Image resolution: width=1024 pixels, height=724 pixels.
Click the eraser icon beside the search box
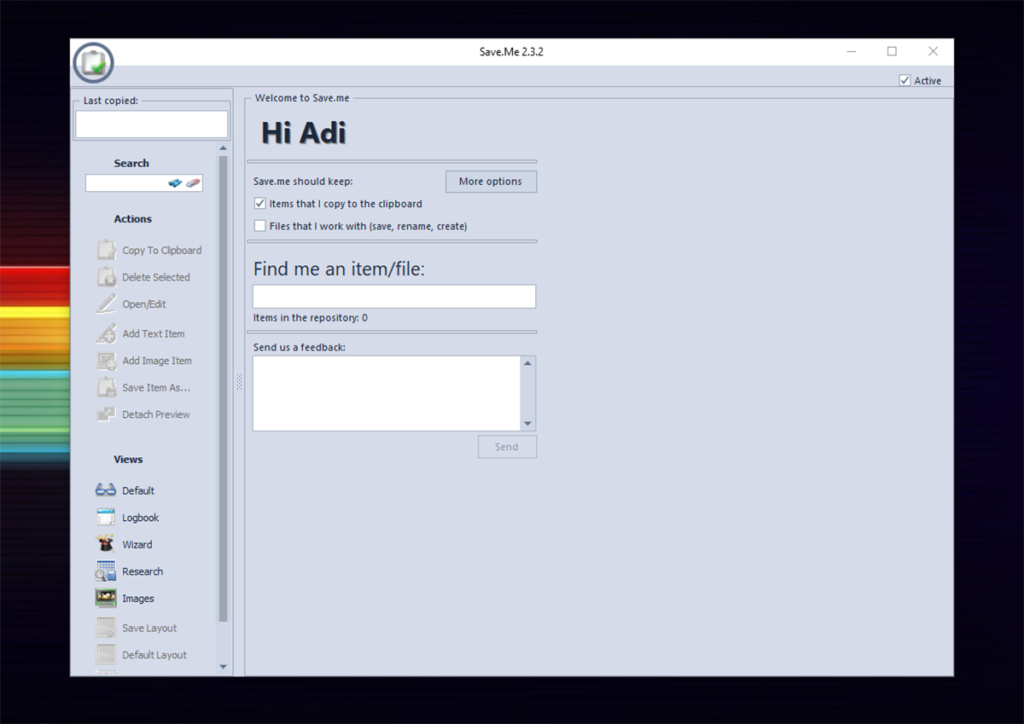[x=192, y=182]
